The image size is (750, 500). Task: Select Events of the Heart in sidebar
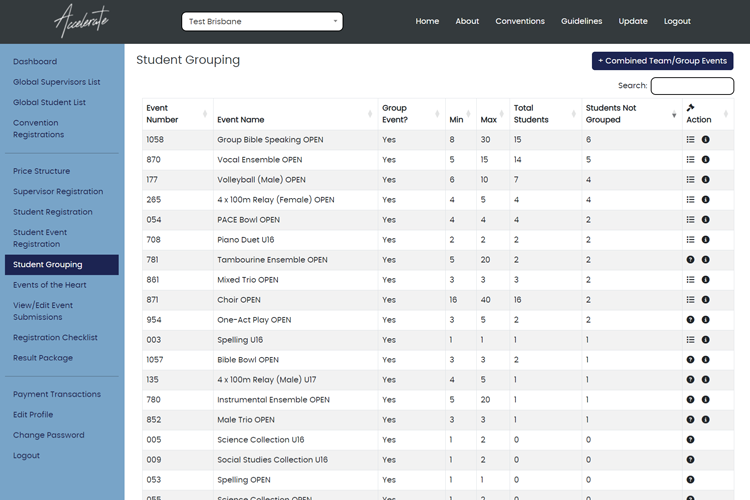click(x=49, y=285)
